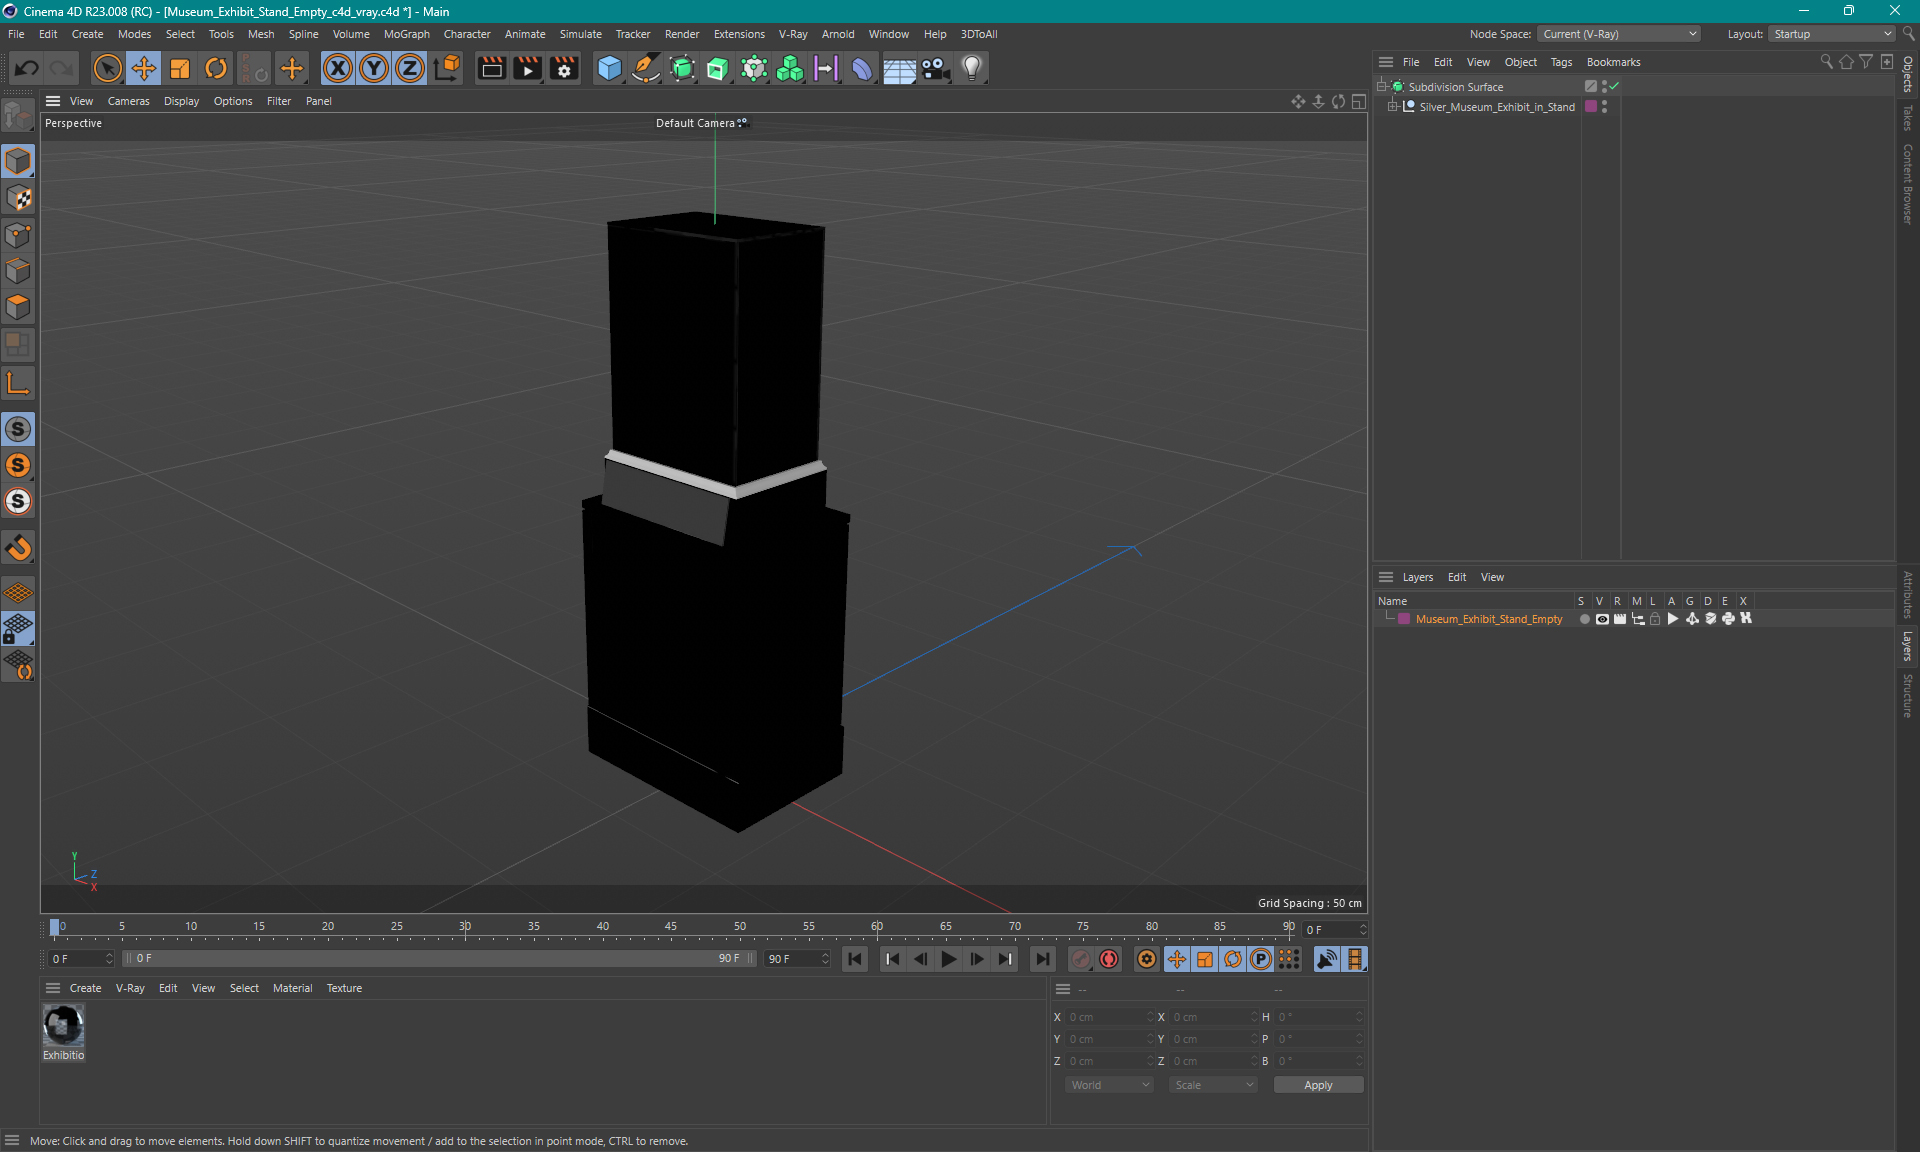Open the Simulate menu
The height and width of the screenshot is (1152, 1920).
580,34
